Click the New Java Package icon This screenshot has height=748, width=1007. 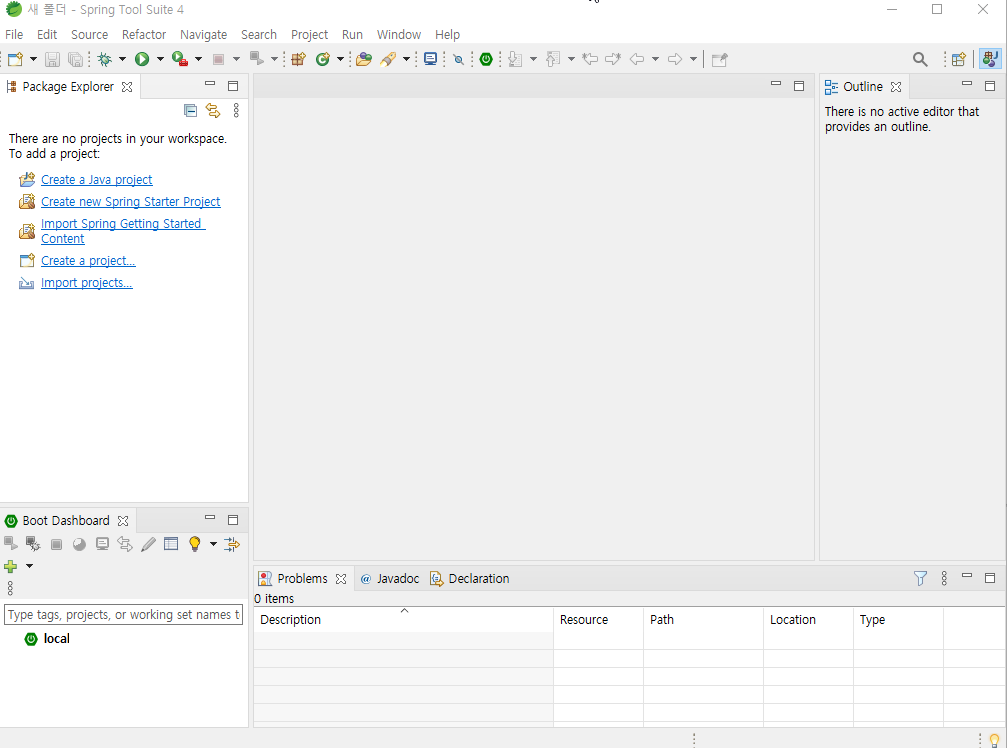click(298, 60)
